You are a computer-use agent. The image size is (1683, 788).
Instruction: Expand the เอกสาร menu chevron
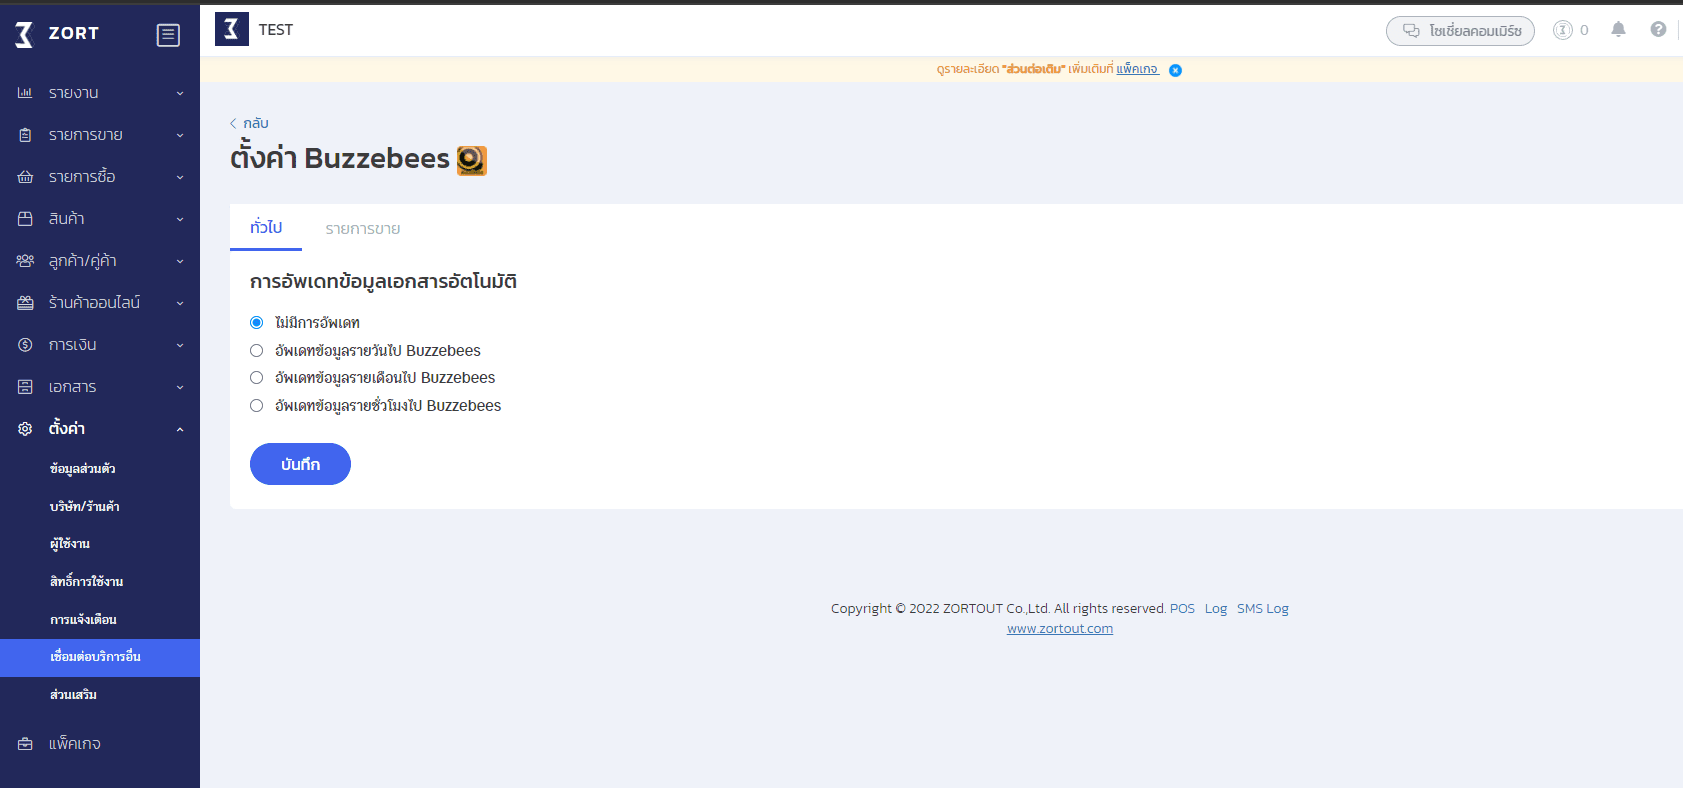(180, 387)
